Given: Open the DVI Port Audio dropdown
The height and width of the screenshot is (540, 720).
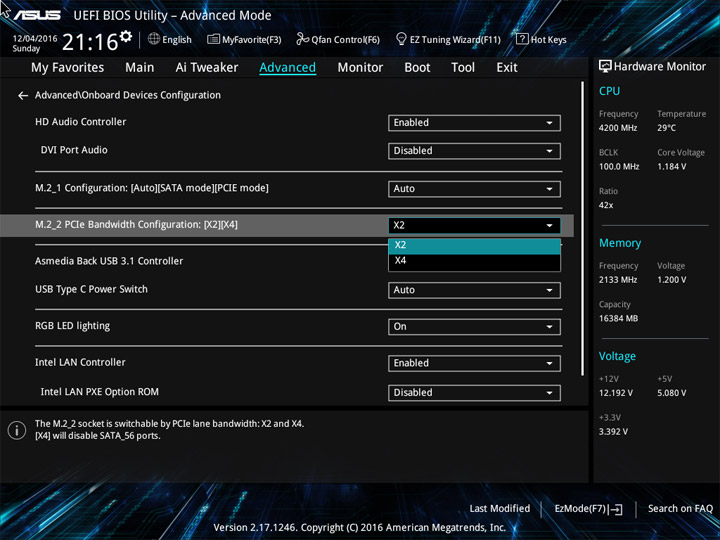Looking at the screenshot, I should coord(474,151).
